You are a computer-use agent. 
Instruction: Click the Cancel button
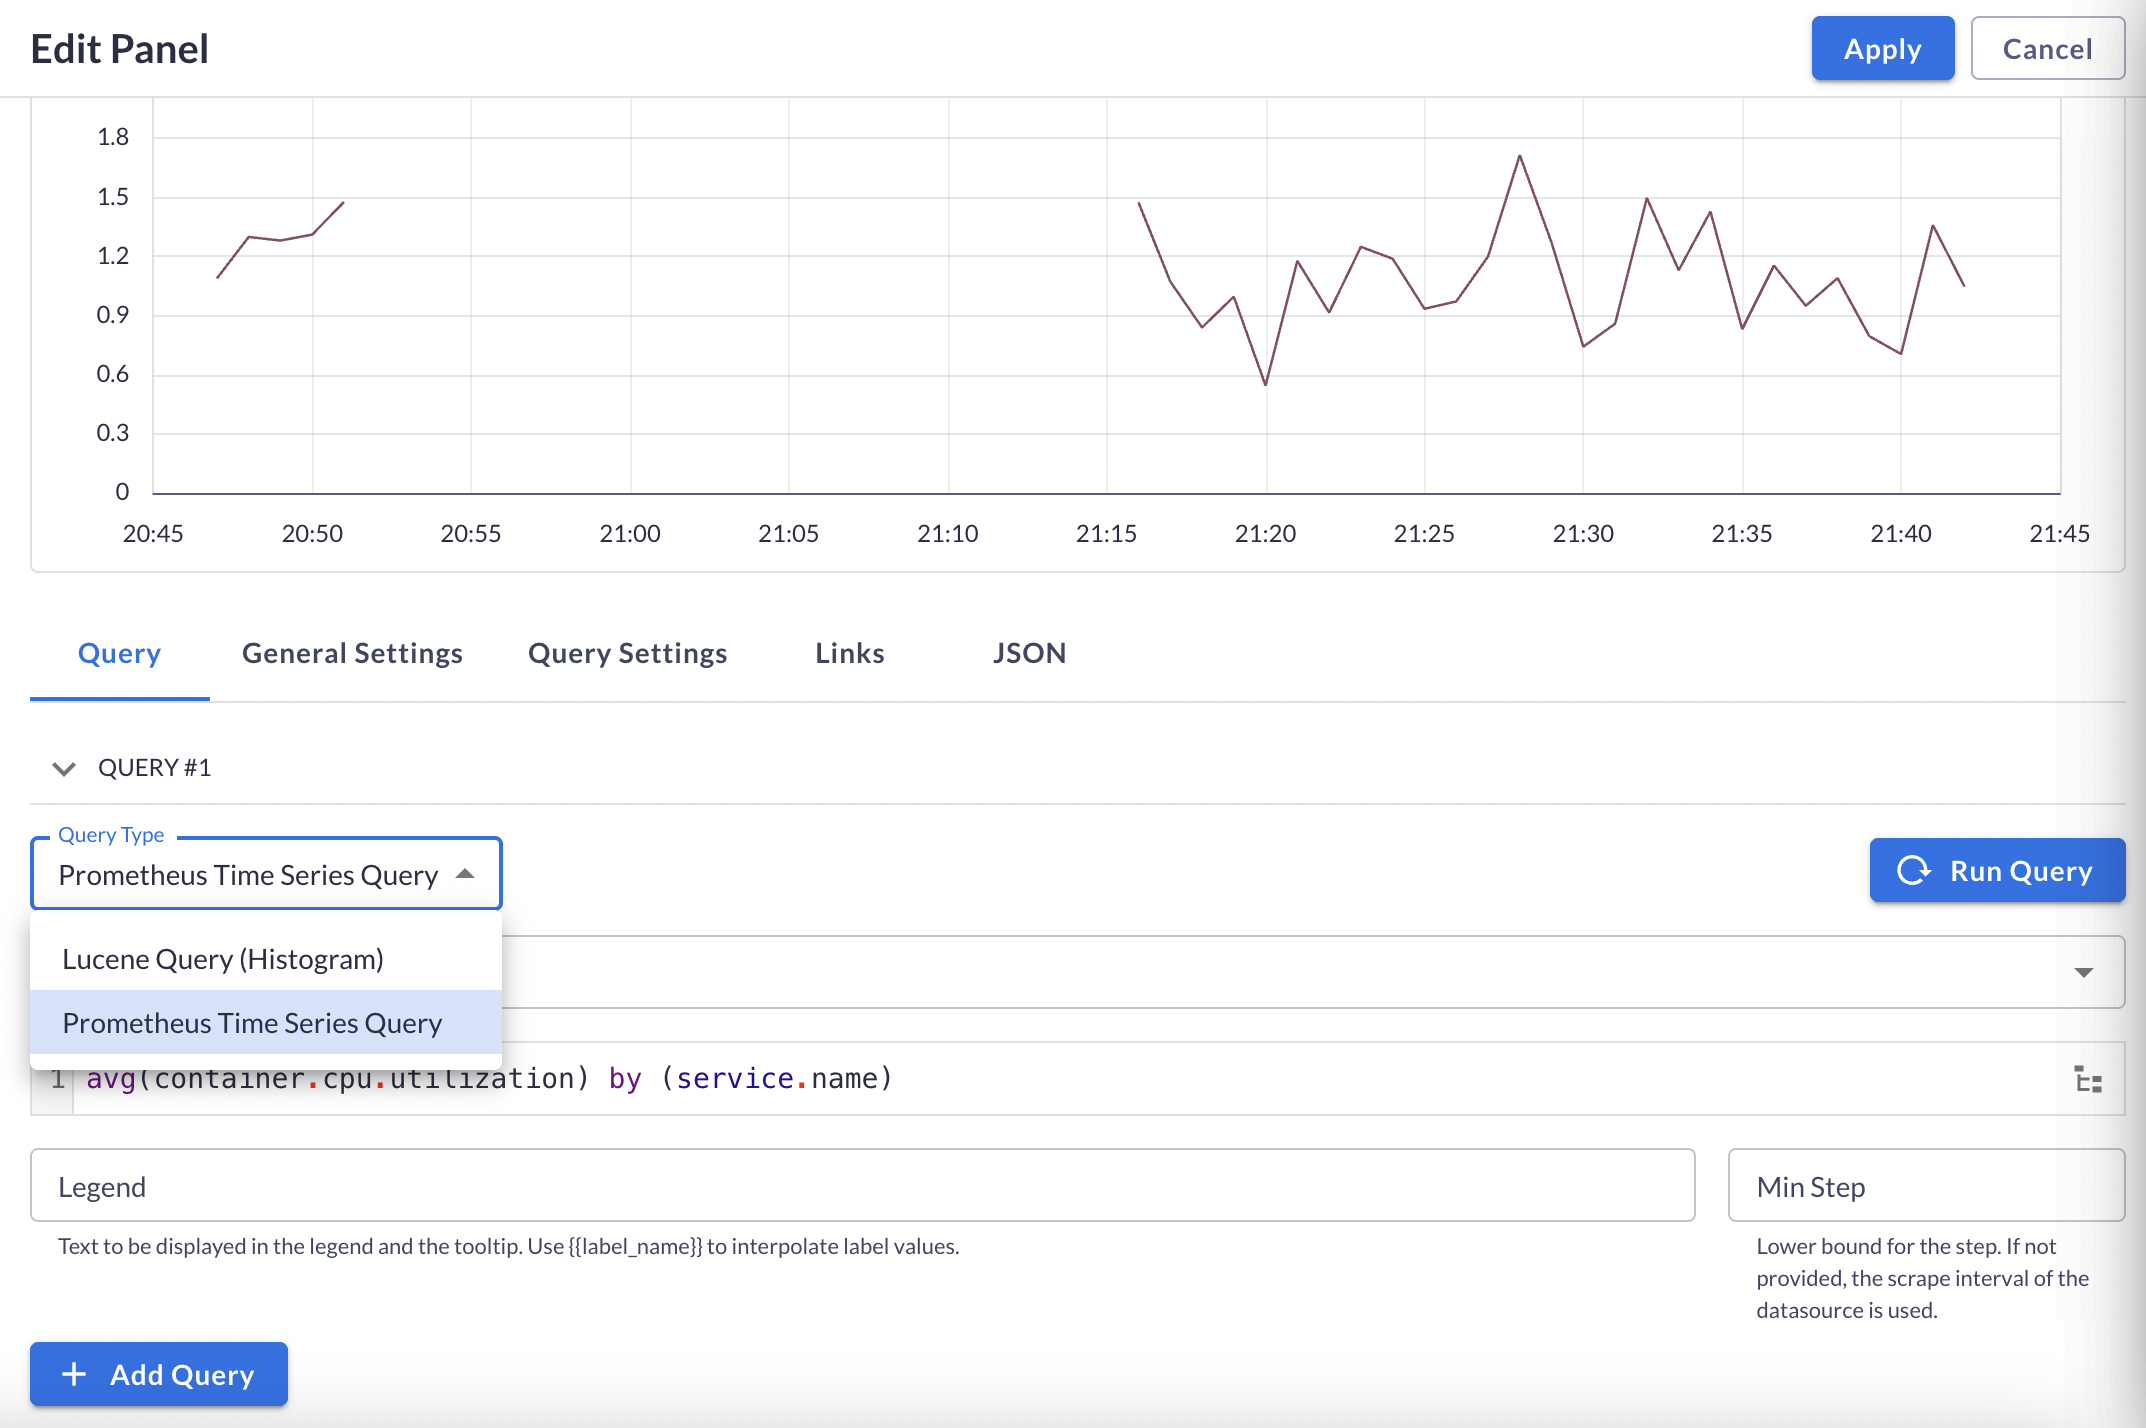coord(2047,47)
